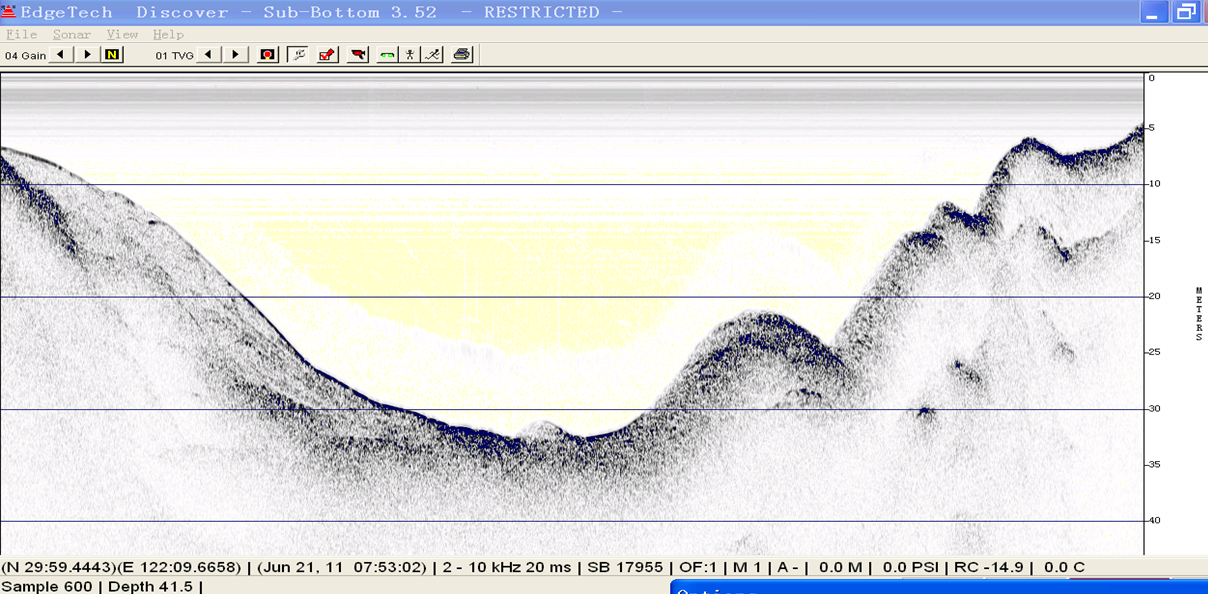1208x594 pixels.
Task: Decrease gain with the left arrow beside 04 Gain
Action: click(62, 54)
